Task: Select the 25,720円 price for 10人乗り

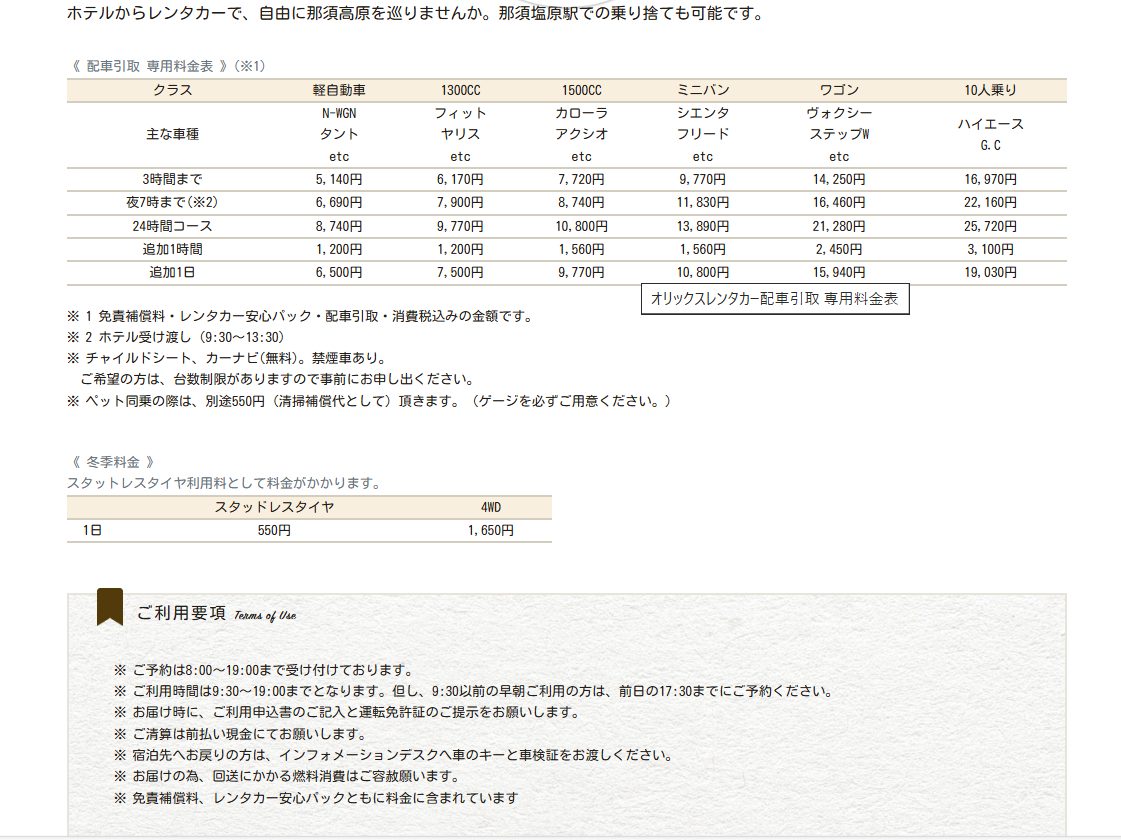Action: point(990,226)
